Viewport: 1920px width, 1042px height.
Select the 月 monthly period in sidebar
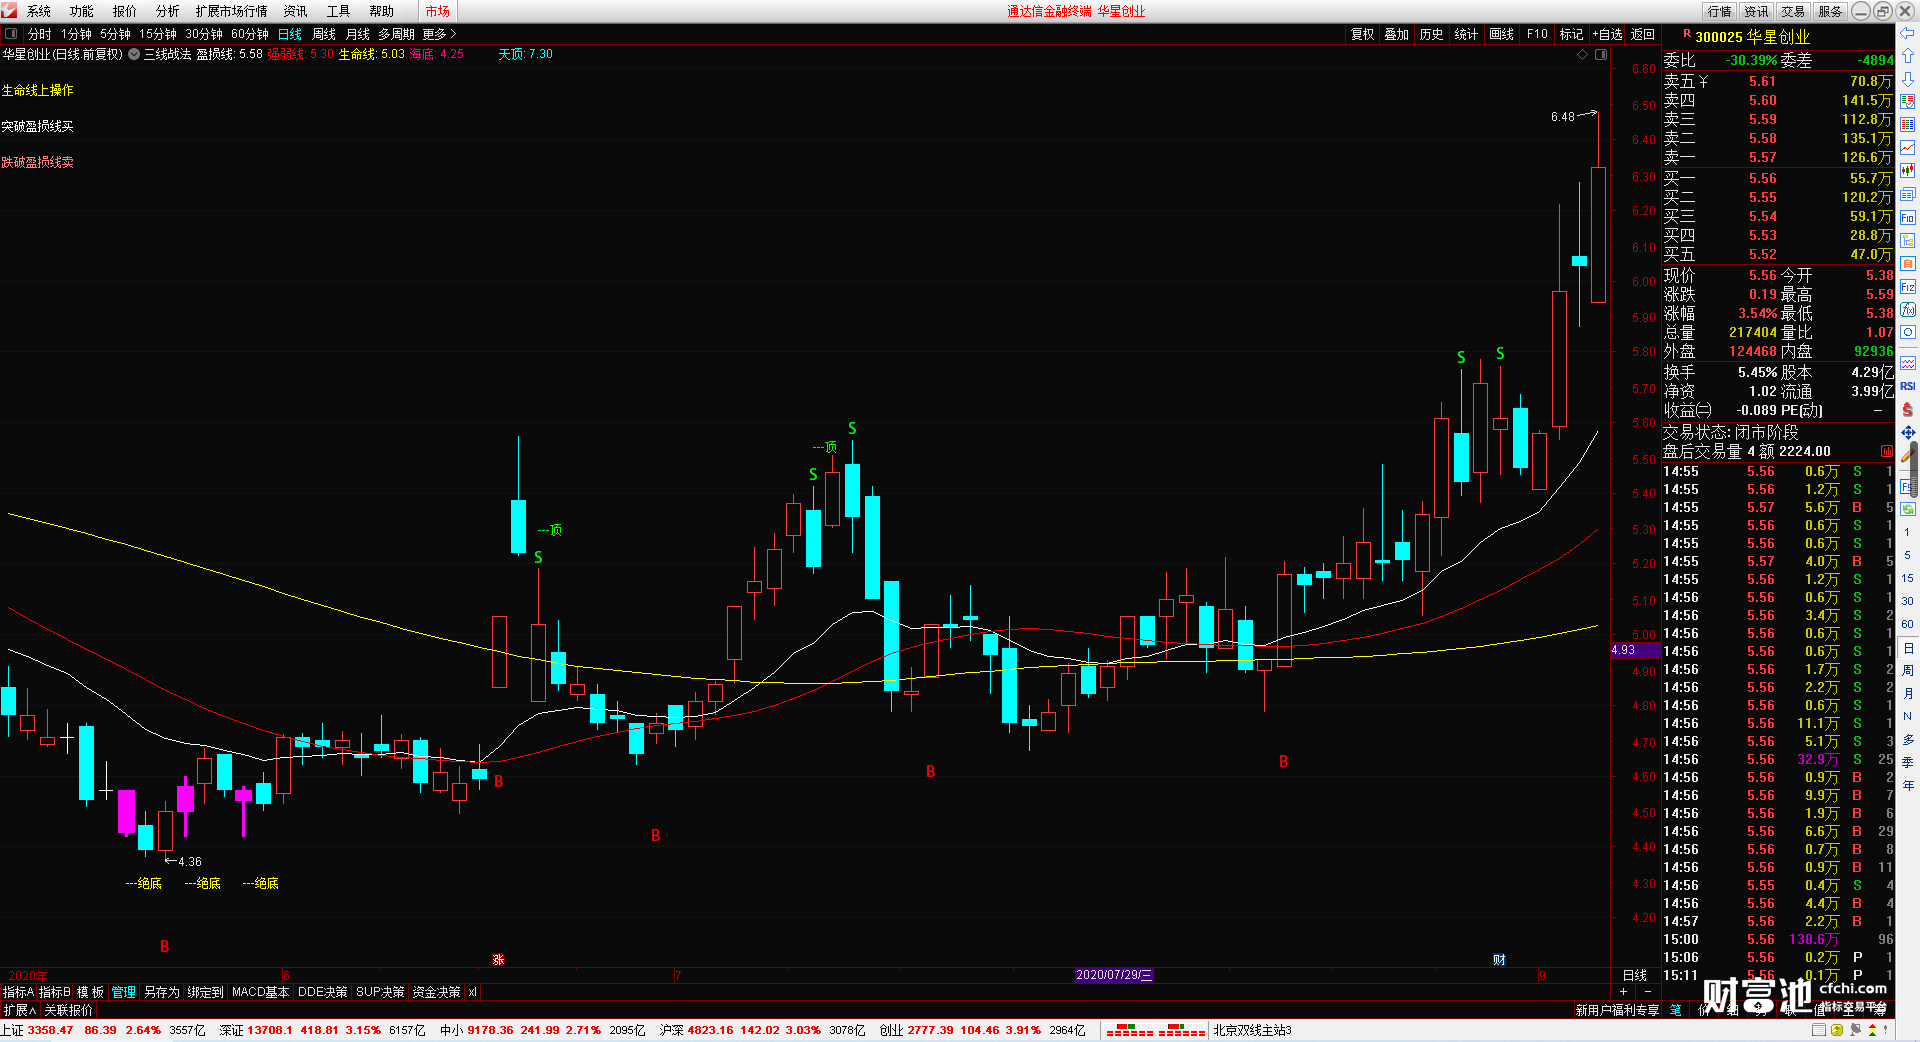(x=1907, y=694)
